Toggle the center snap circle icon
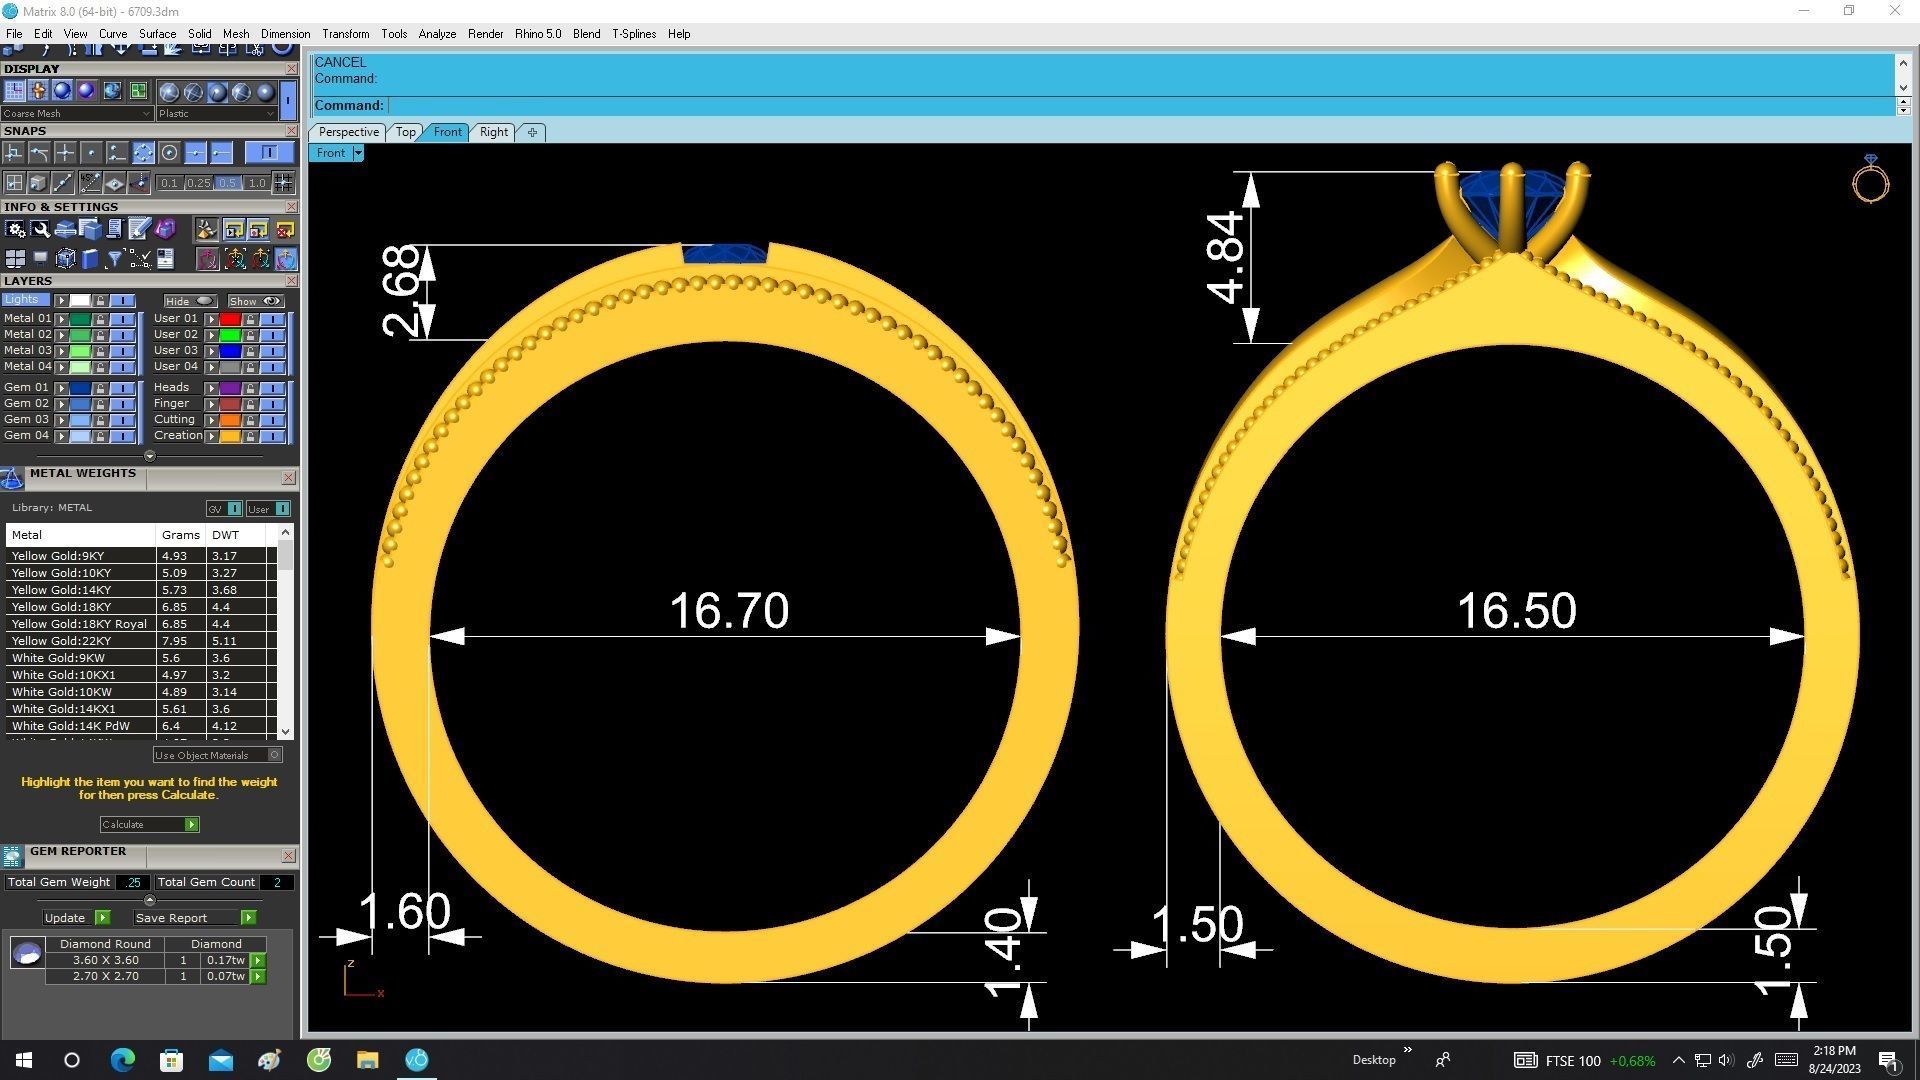This screenshot has width=1920, height=1080. click(x=169, y=153)
